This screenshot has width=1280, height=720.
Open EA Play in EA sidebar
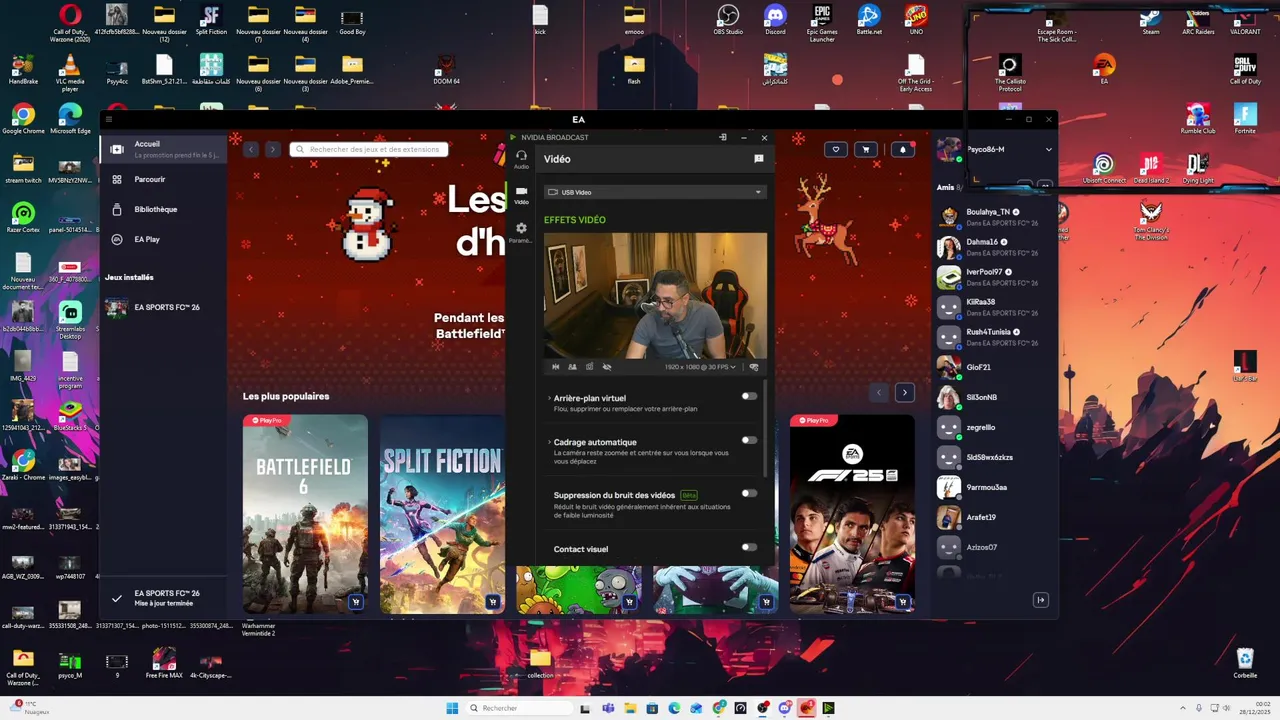[163, 239]
